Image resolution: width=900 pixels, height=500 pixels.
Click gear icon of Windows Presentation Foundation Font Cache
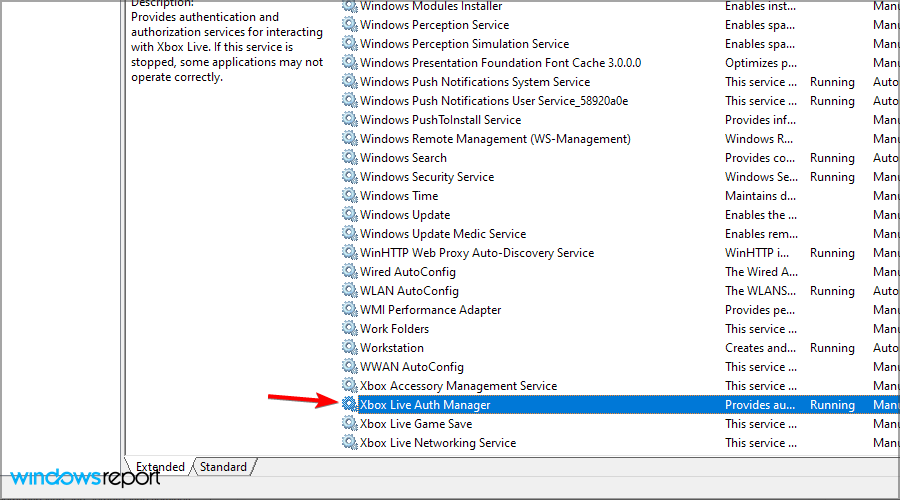(x=350, y=62)
